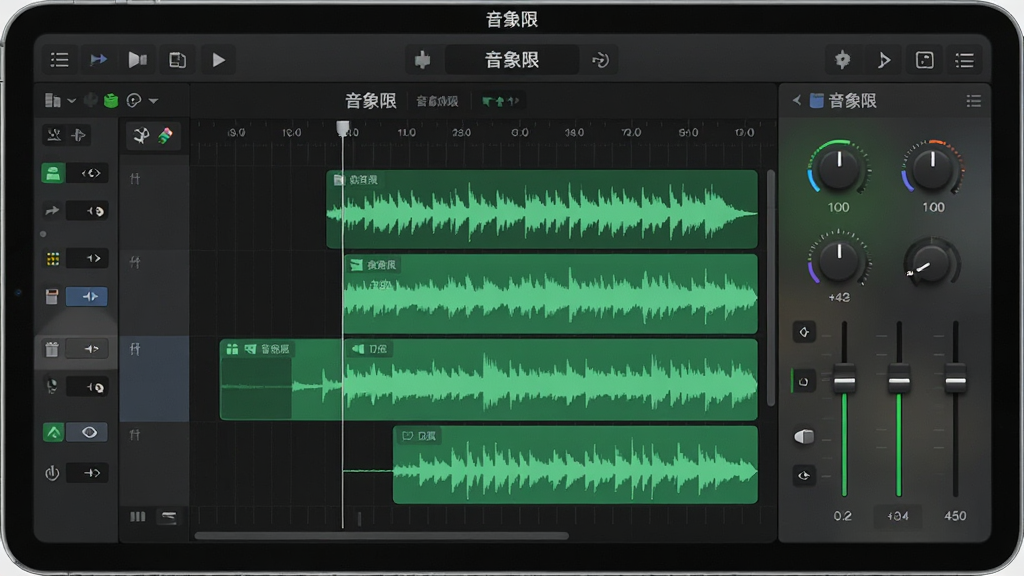Click the three bars icon below track list
The image size is (1024, 576).
point(138,517)
